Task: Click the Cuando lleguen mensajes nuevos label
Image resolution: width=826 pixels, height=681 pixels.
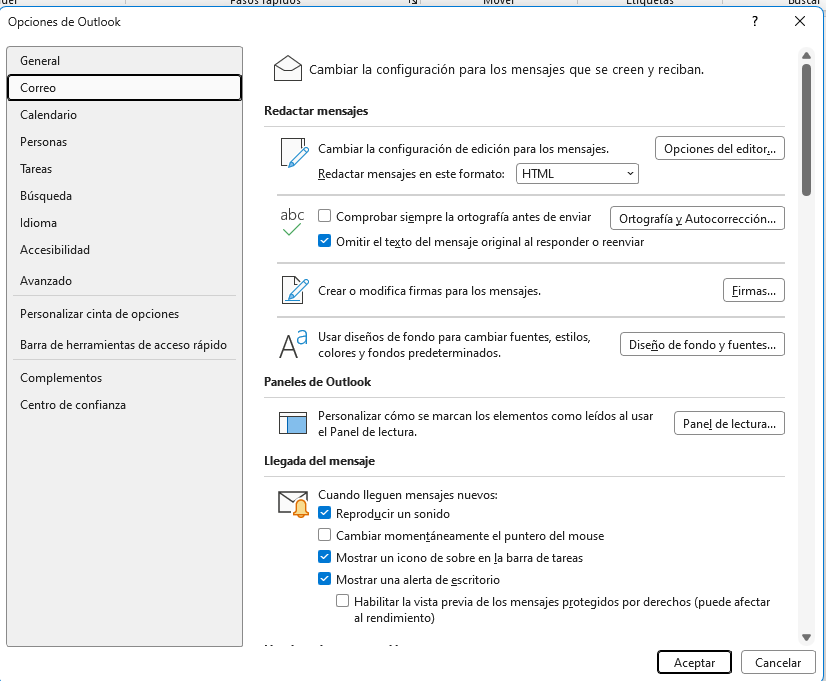Action: pyautogui.click(x=408, y=495)
